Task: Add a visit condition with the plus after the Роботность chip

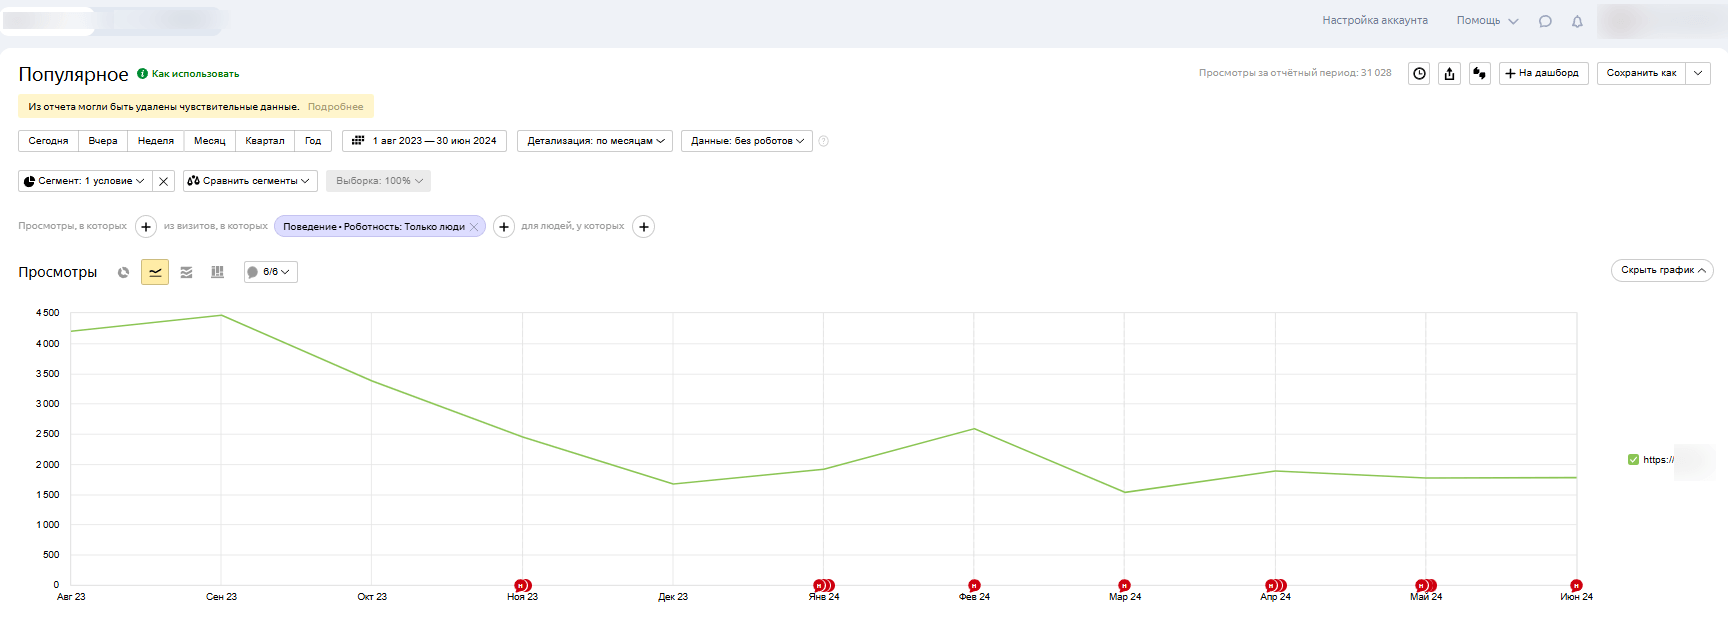Action: [x=504, y=227]
